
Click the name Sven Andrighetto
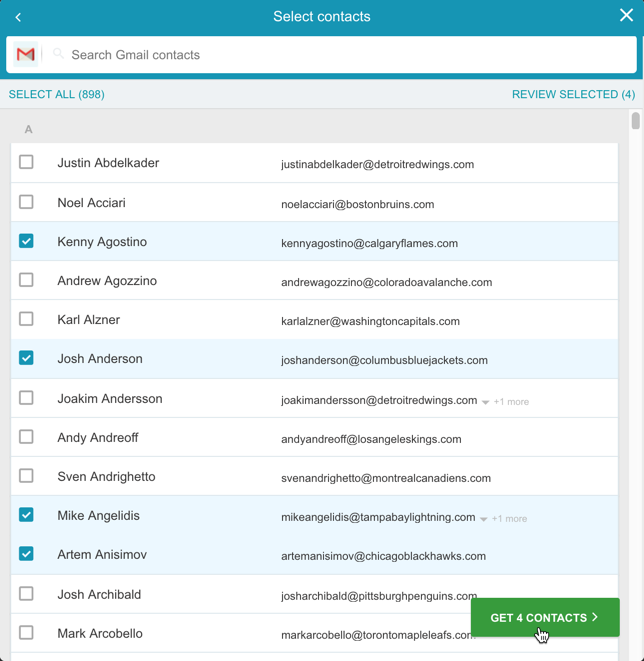click(x=106, y=477)
